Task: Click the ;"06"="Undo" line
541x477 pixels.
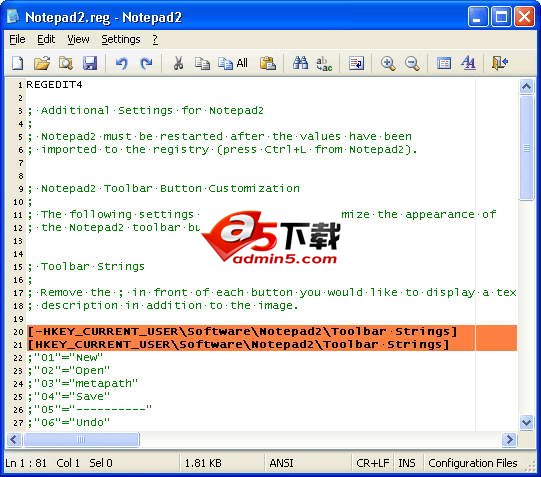Action: click(x=69, y=423)
